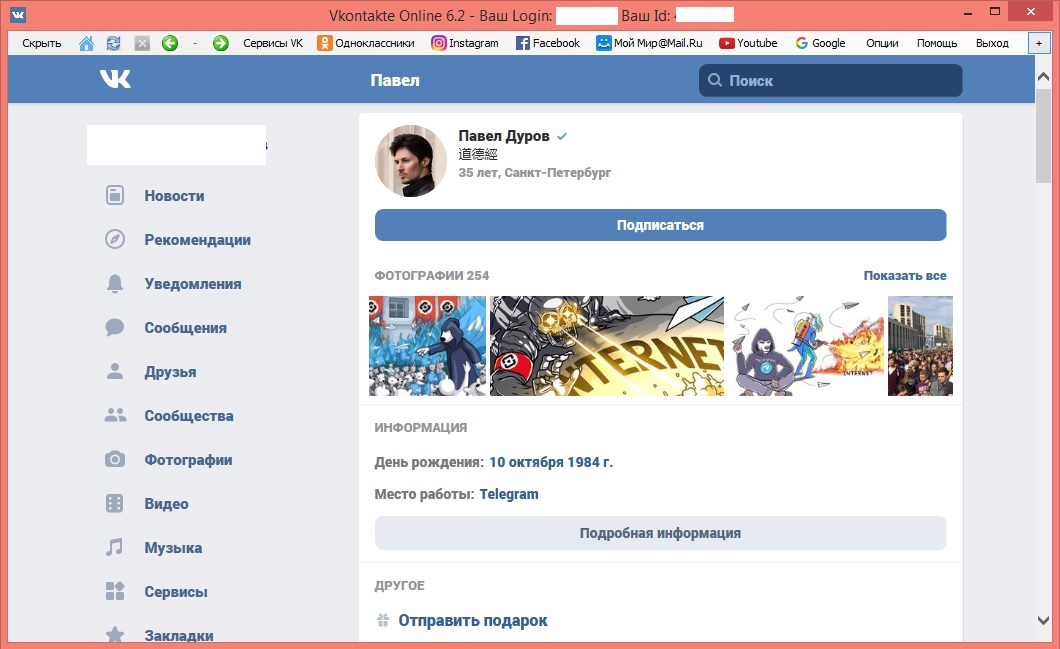Image resolution: width=1060 pixels, height=649 pixels.
Task: Click the Павел Дуров profile name
Action: [x=504, y=136]
